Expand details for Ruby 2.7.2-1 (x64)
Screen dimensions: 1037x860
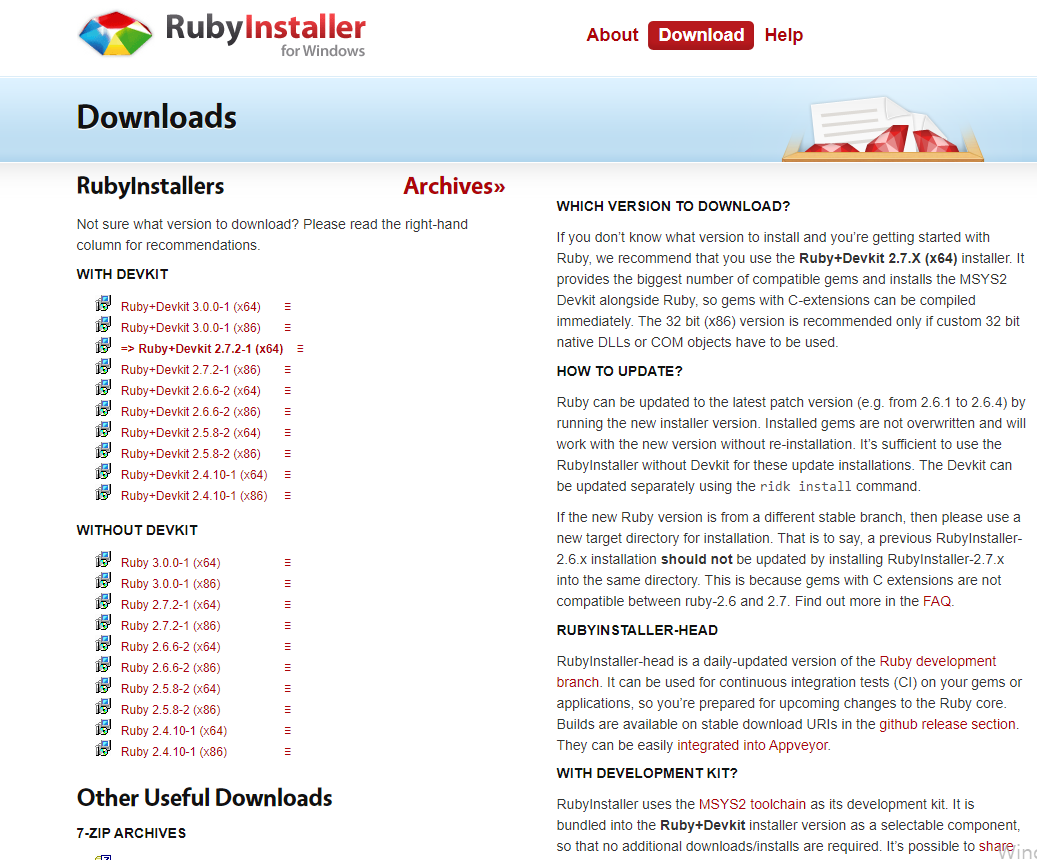[x=288, y=605]
